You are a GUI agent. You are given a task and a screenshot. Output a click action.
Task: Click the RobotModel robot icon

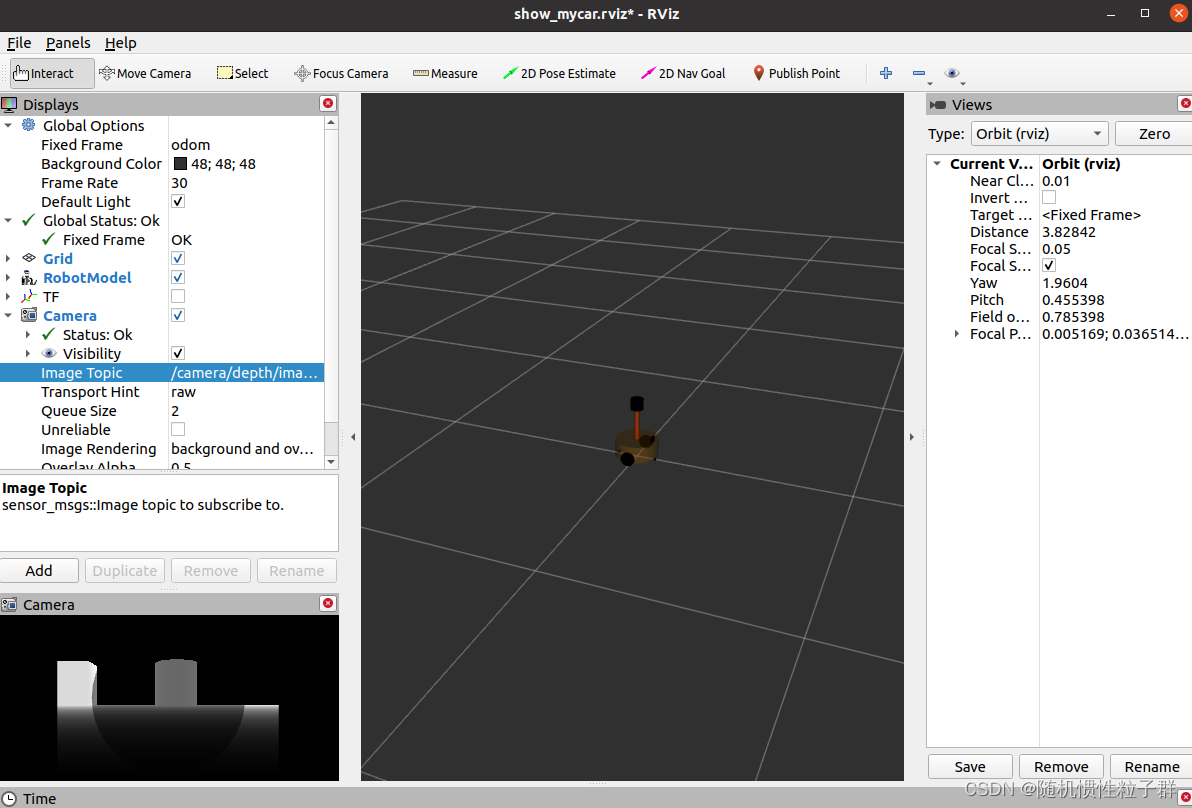[29, 277]
